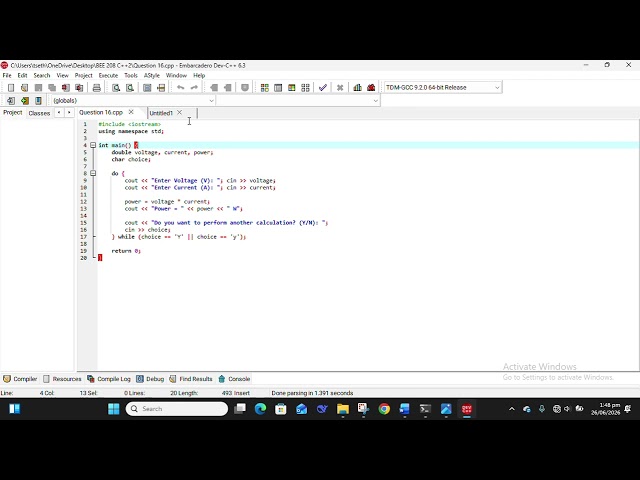Click the Stop execution X icon
Viewport: 640px width, 480px height.
pyautogui.click(x=340, y=88)
